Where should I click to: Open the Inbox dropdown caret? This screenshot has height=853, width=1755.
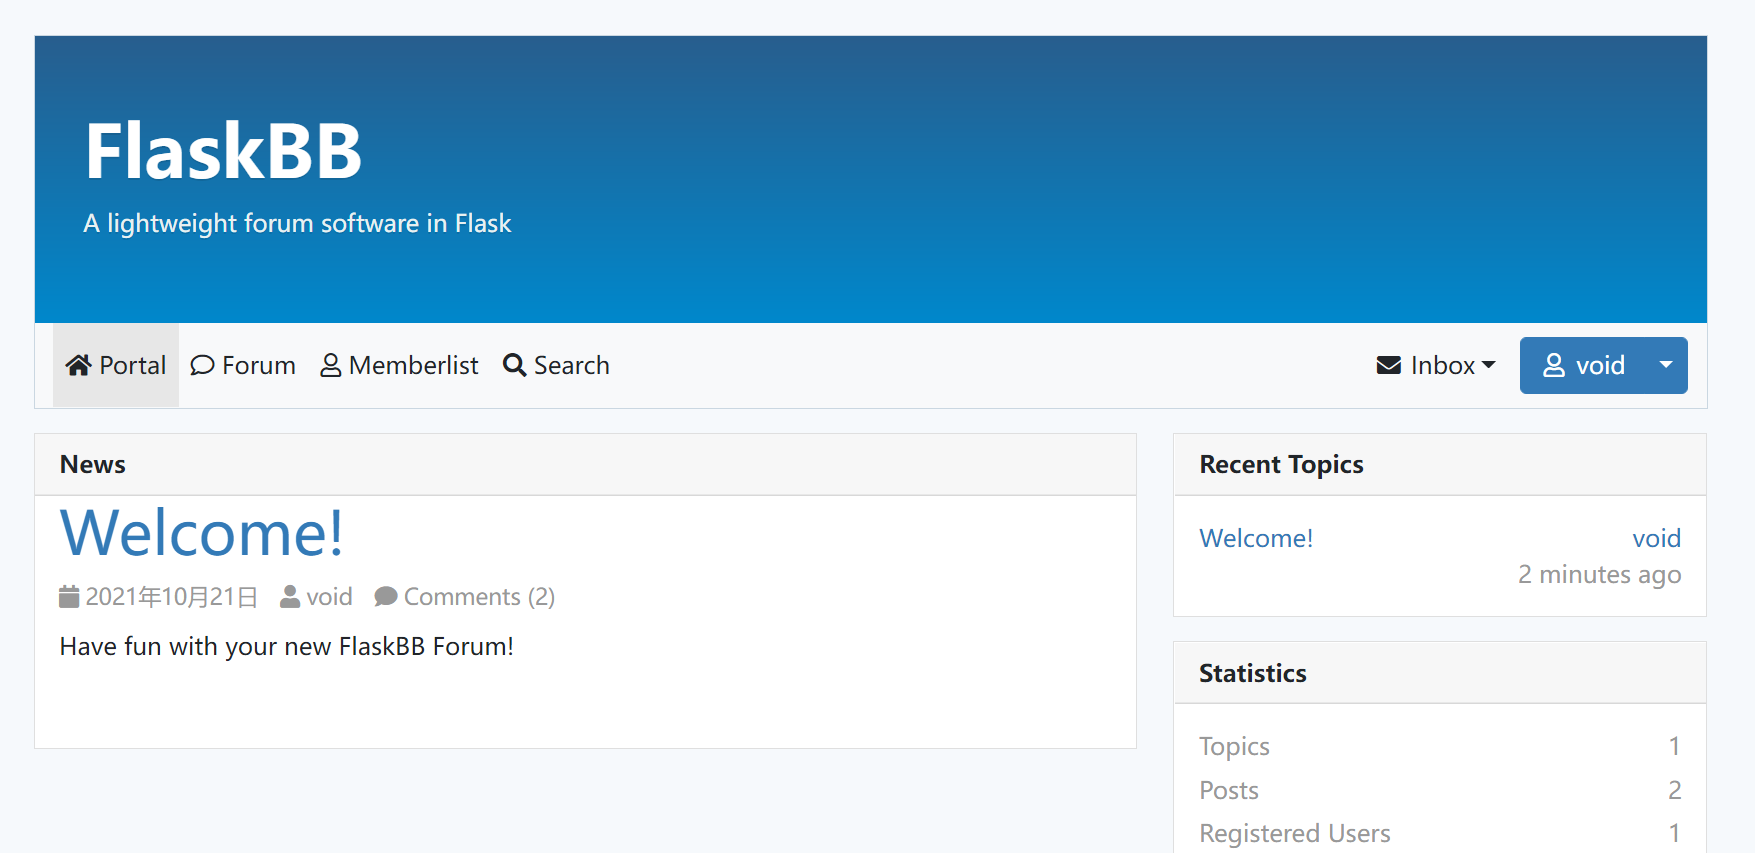pos(1489,365)
